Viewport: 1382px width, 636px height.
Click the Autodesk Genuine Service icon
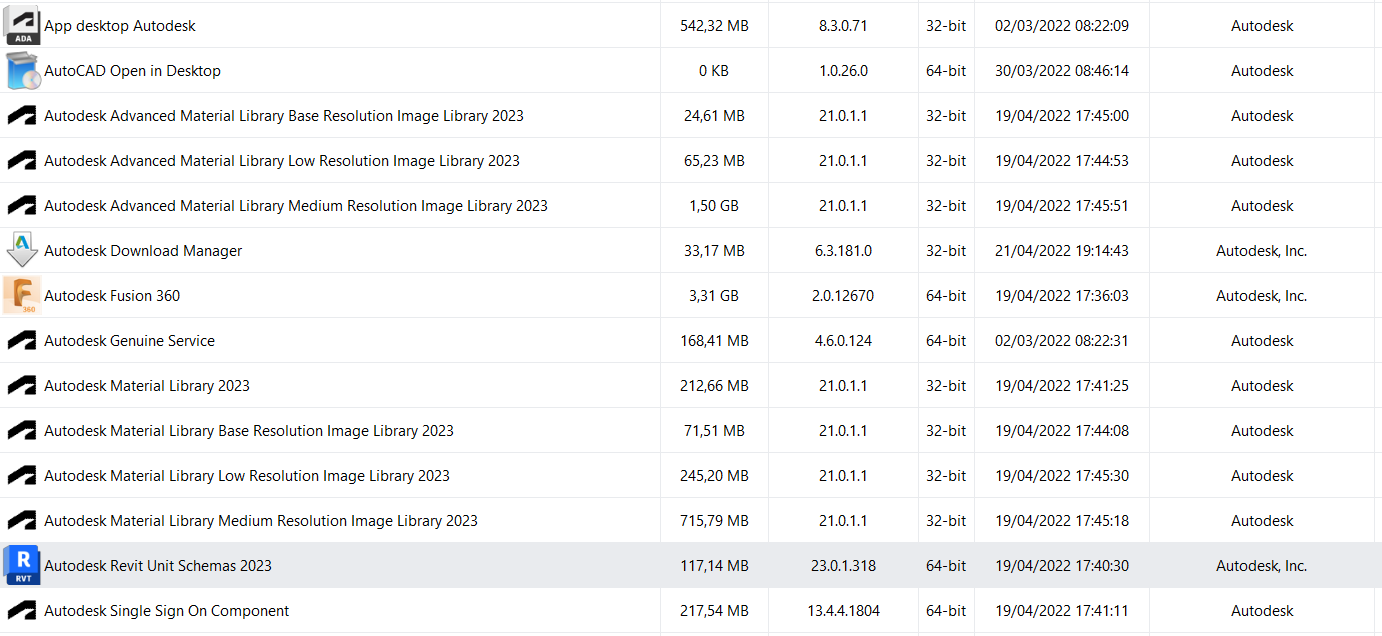point(22,341)
